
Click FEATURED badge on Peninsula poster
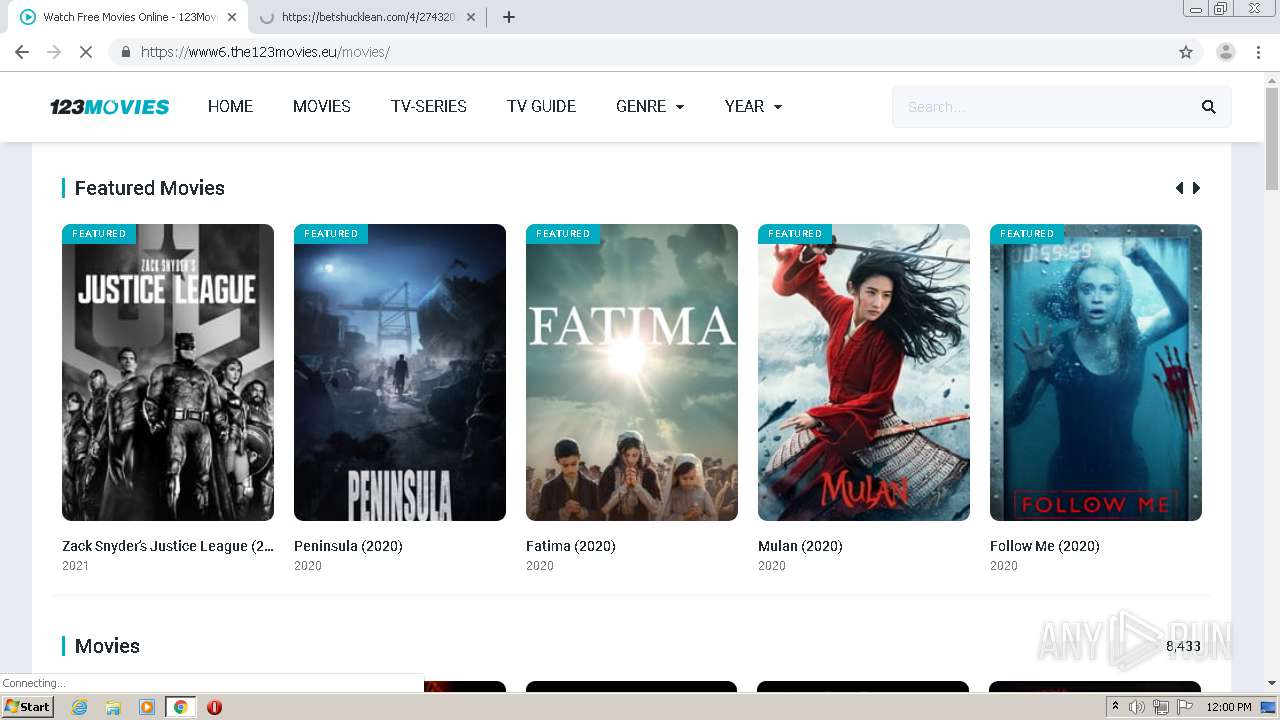click(331, 234)
